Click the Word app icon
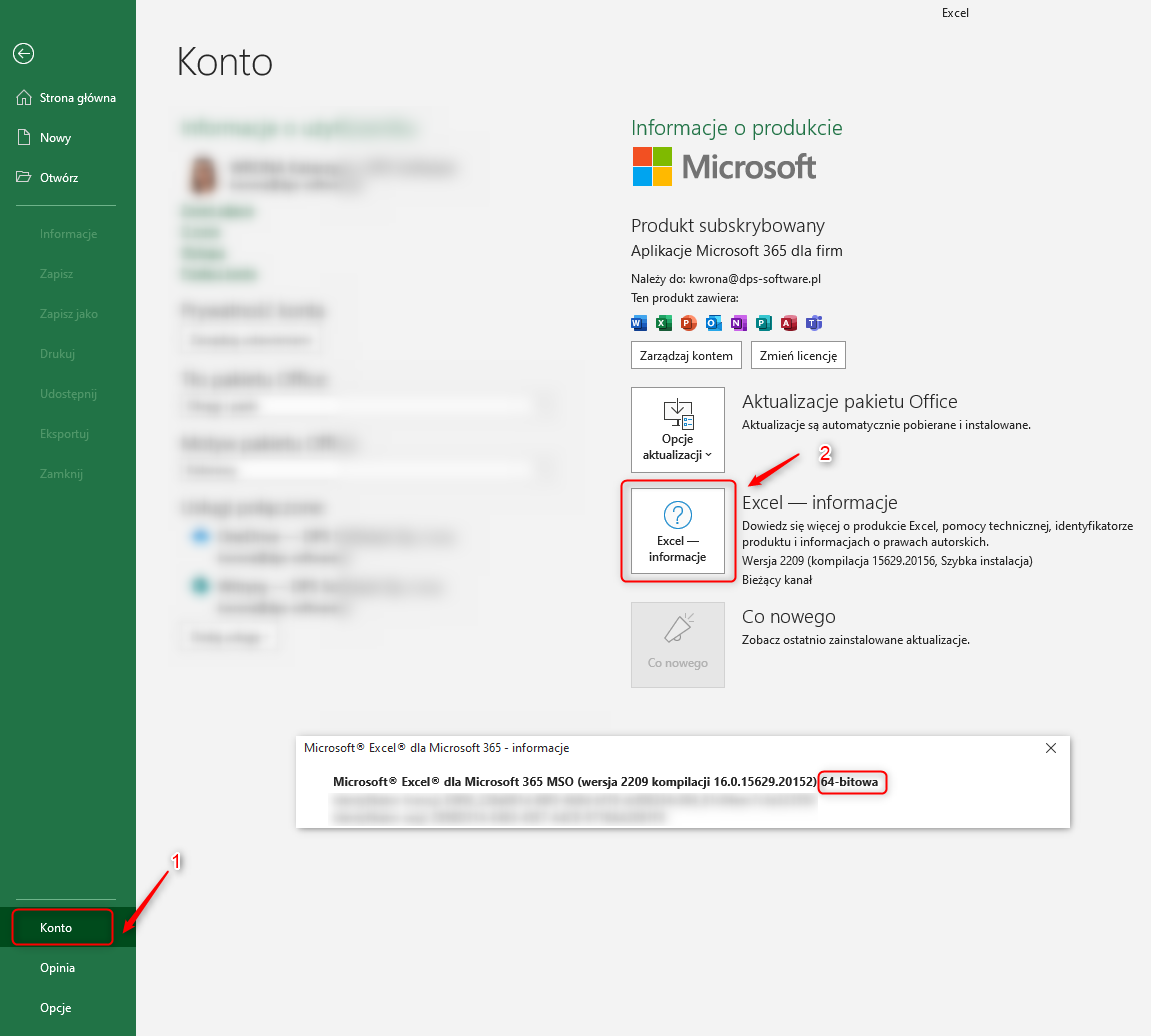 (x=639, y=322)
